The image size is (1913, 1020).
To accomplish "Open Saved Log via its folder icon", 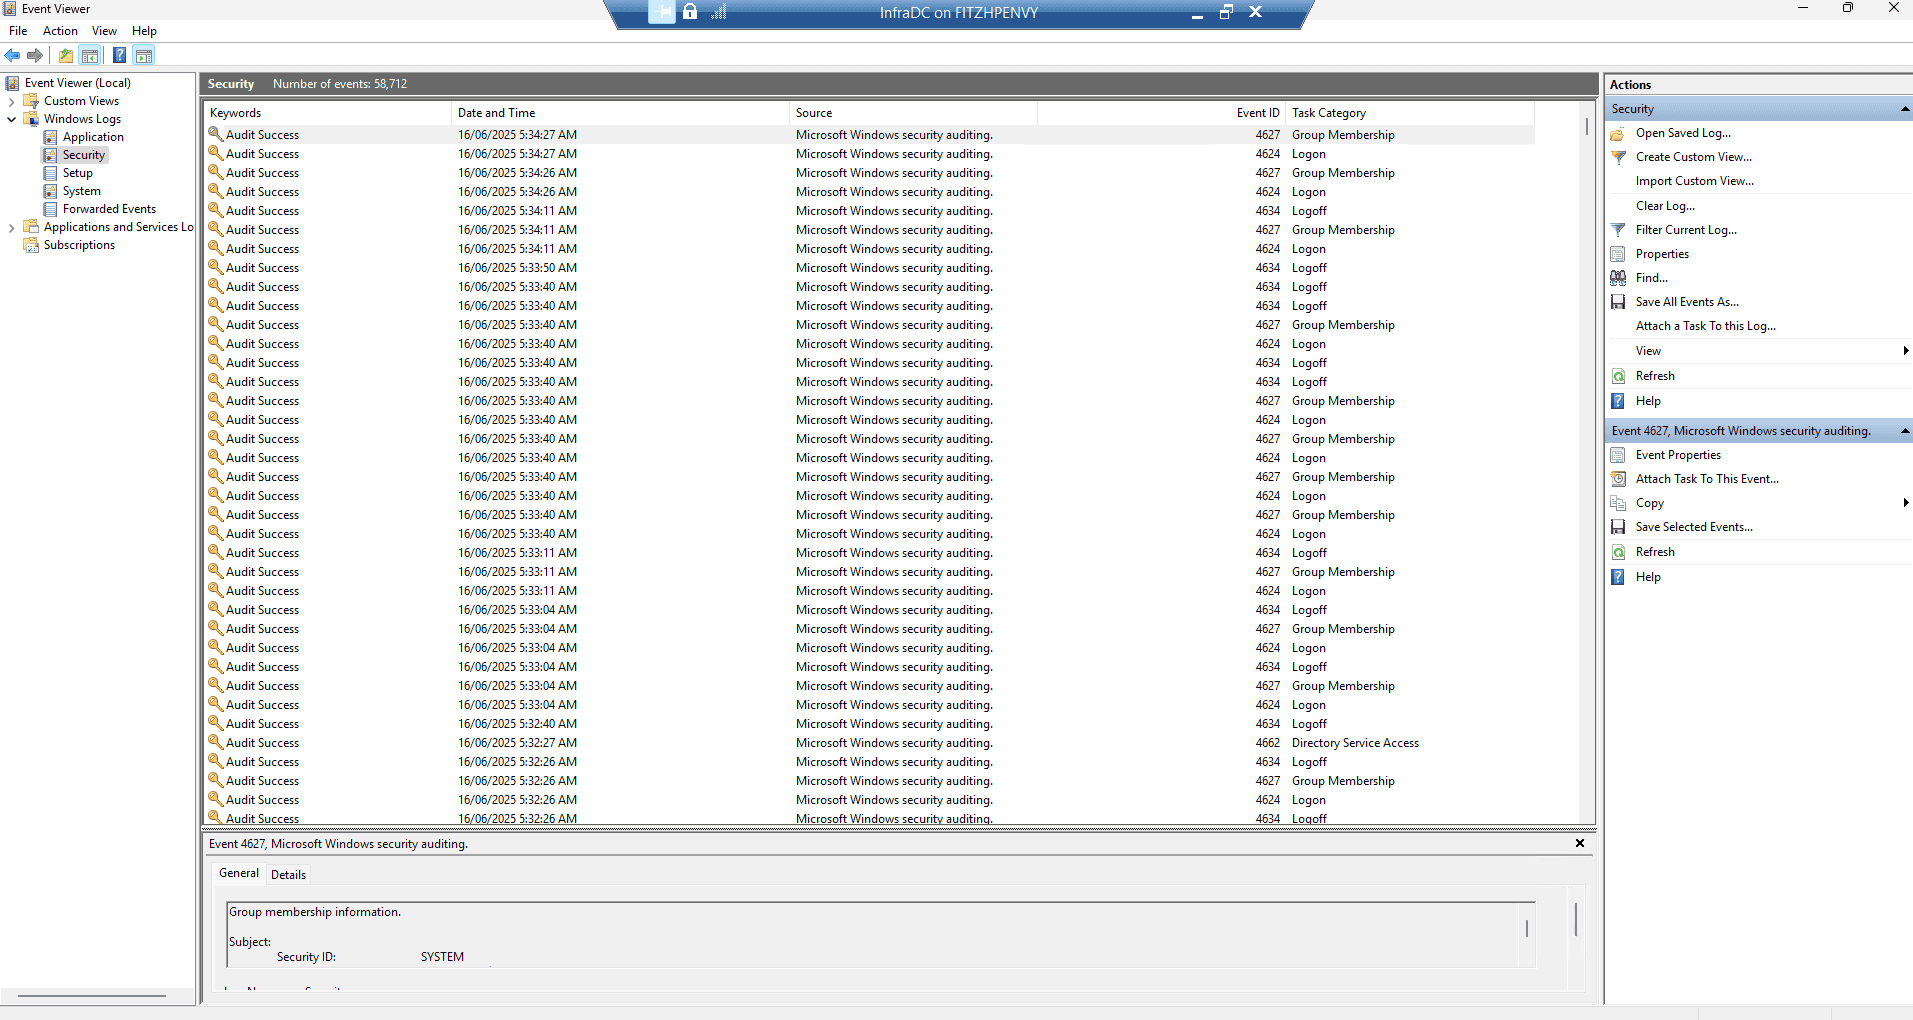I will pyautogui.click(x=1620, y=133).
